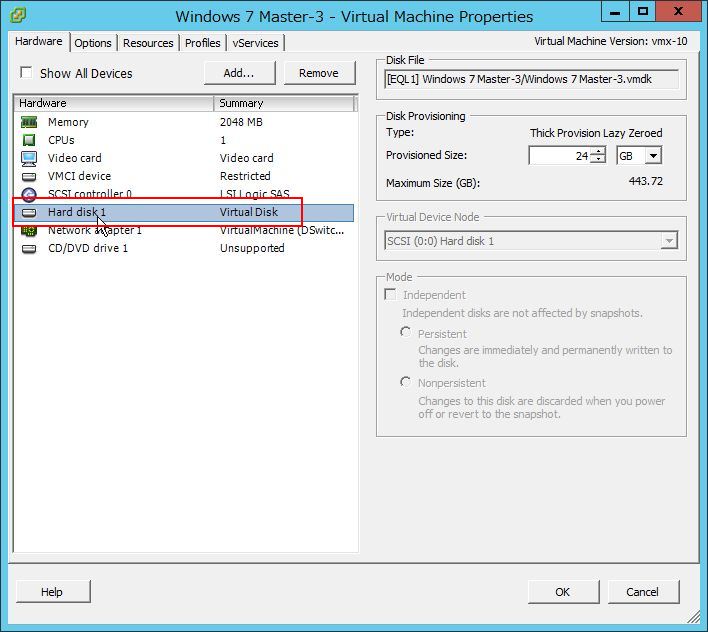This screenshot has width=708, height=632.
Task: Click the Memory chip icon
Action: point(29,122)
